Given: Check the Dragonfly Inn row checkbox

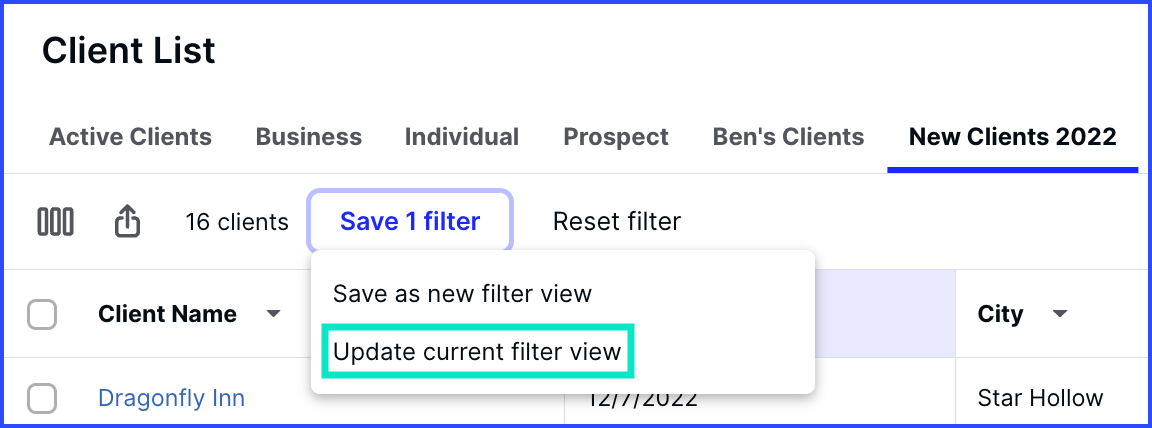Looking at the screenshot, I should pos(42,399).
